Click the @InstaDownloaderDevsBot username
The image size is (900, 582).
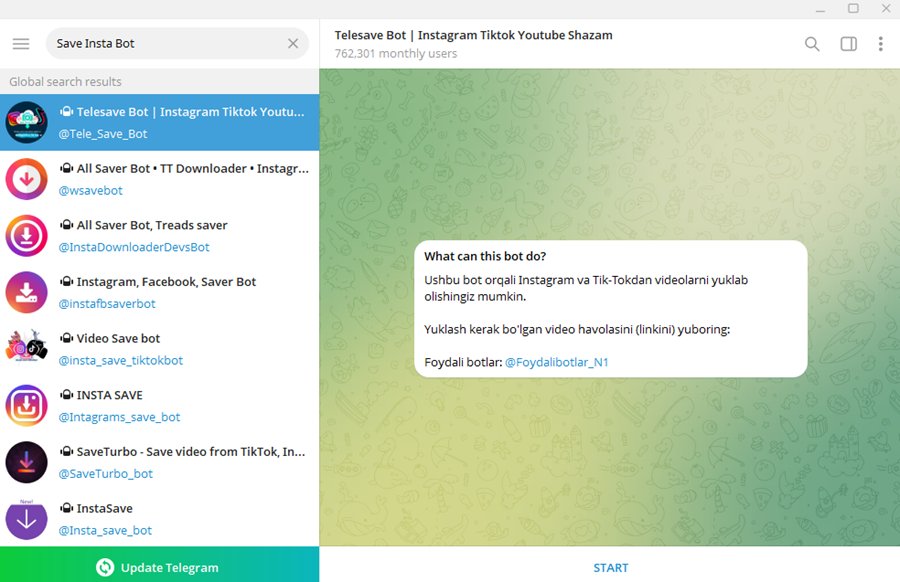(x=134, y=247)
